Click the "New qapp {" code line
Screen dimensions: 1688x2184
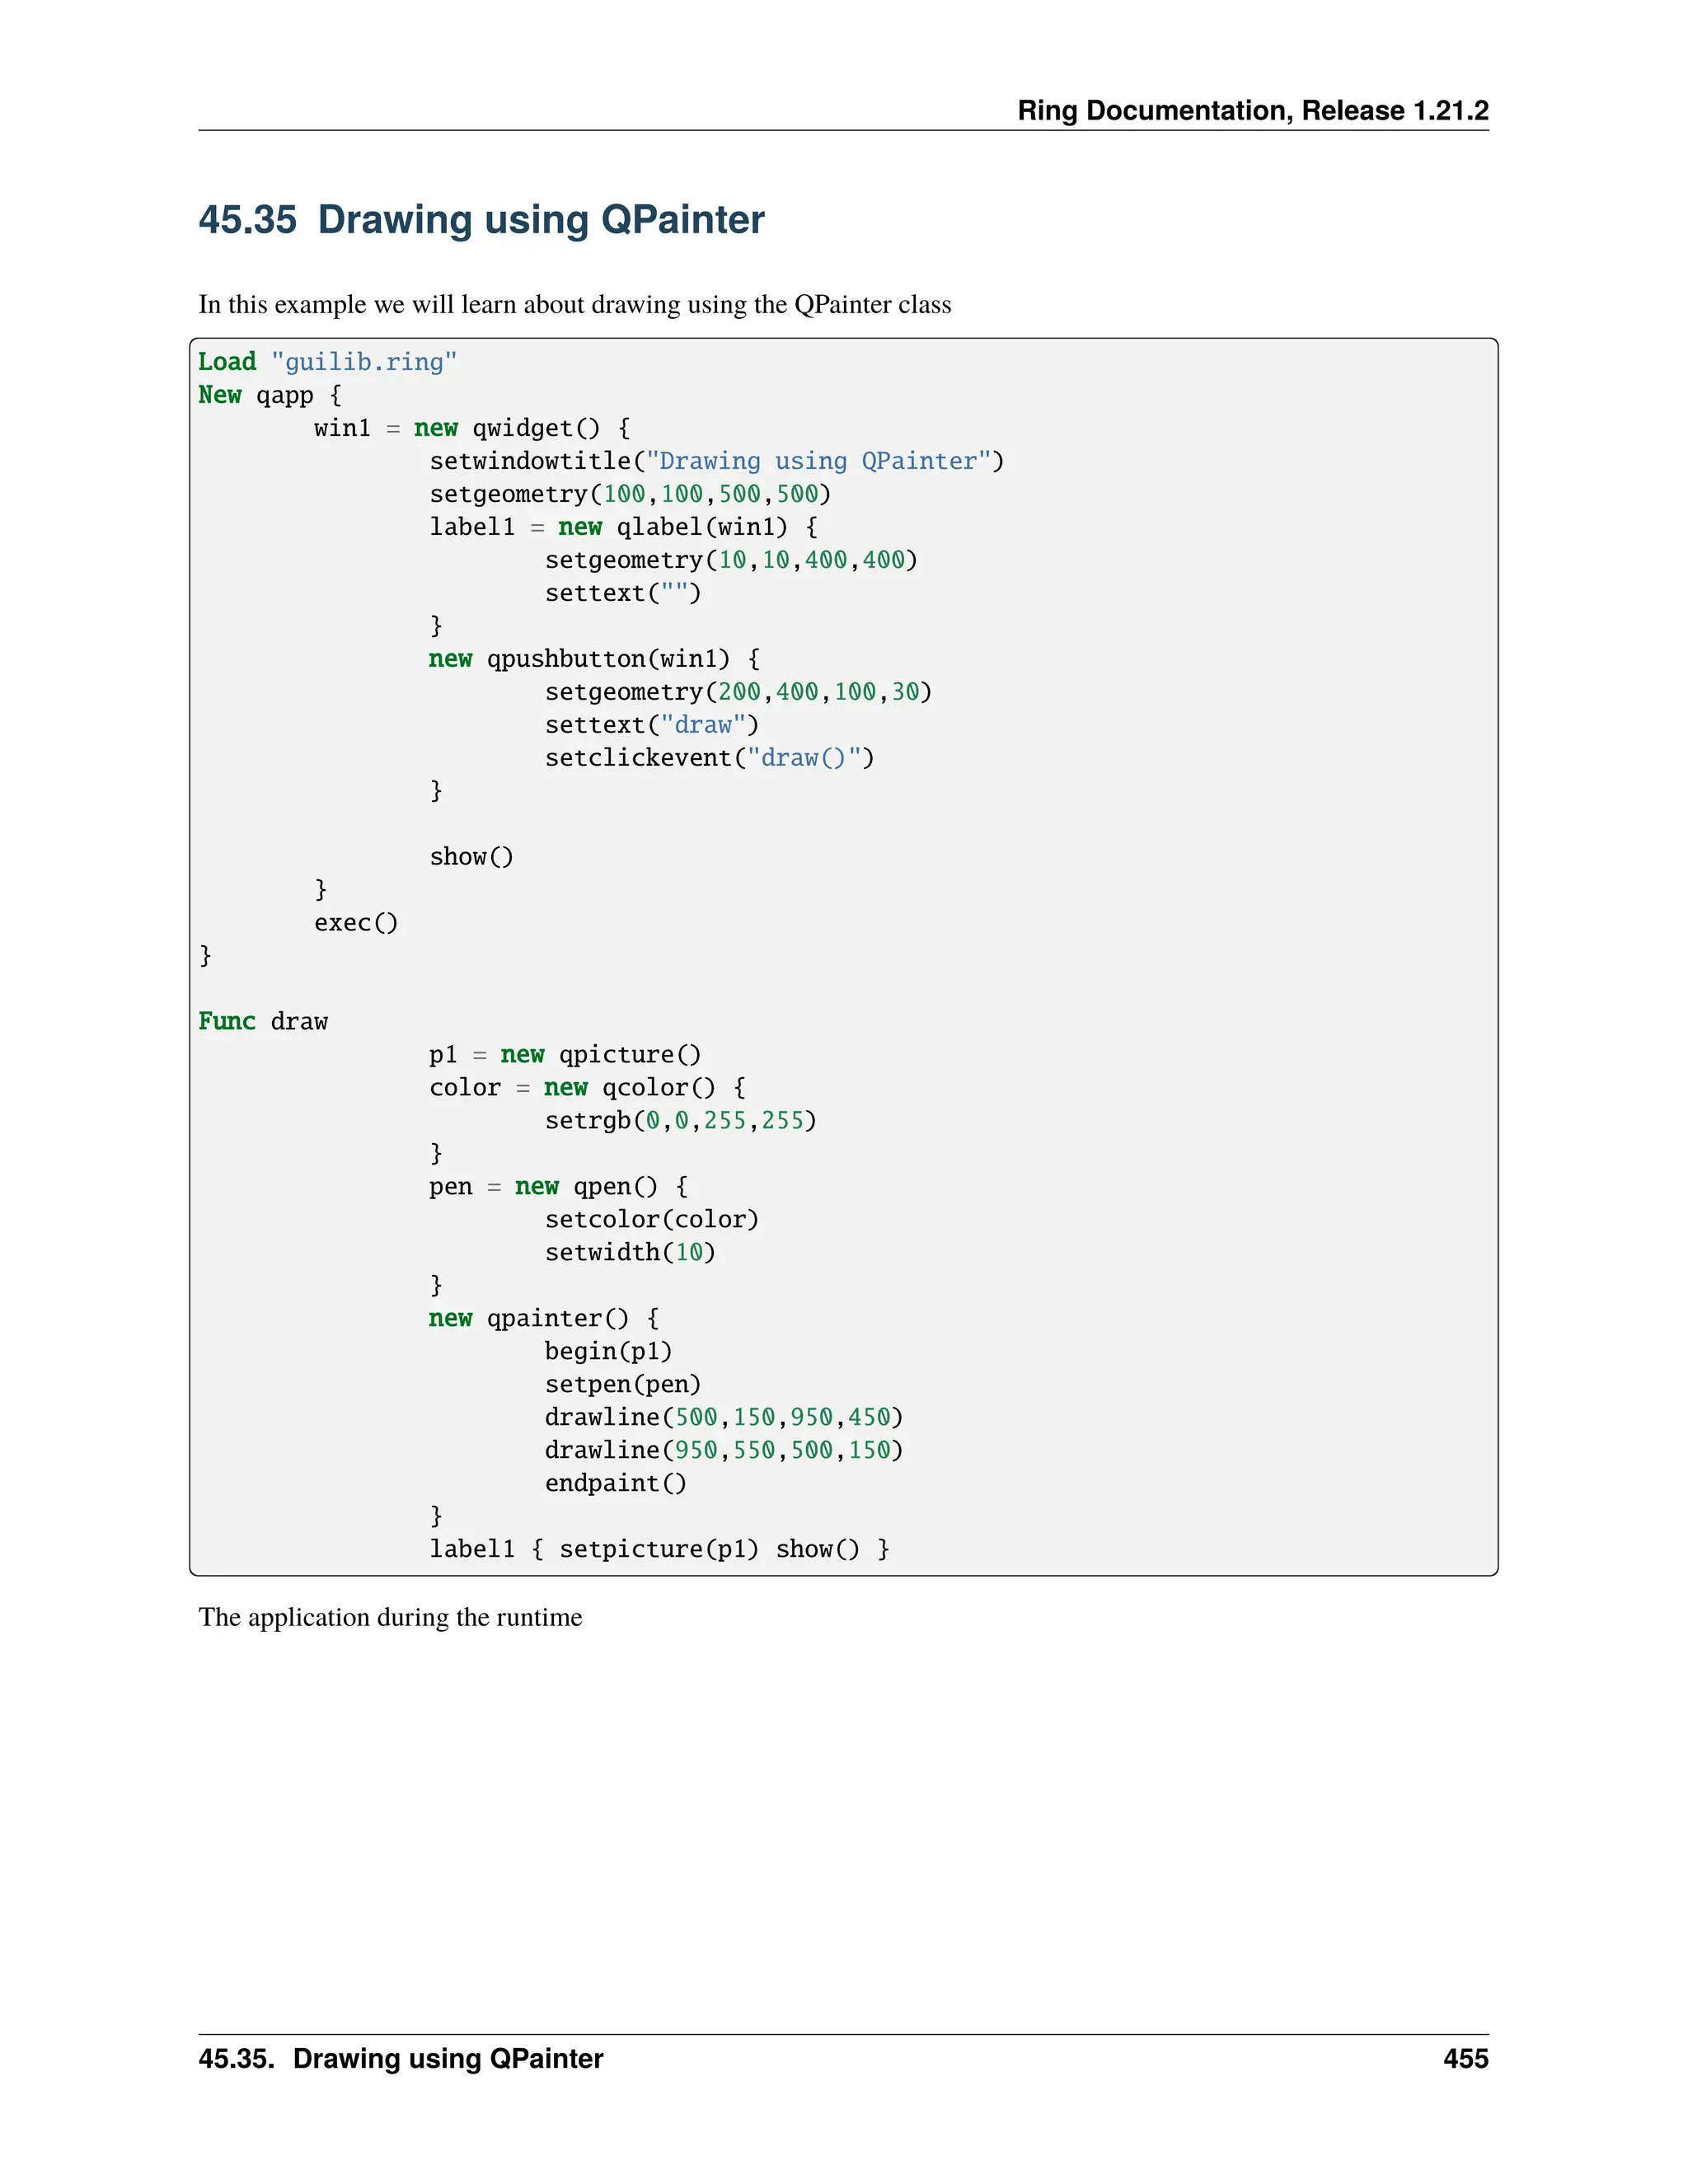point(269,395)
